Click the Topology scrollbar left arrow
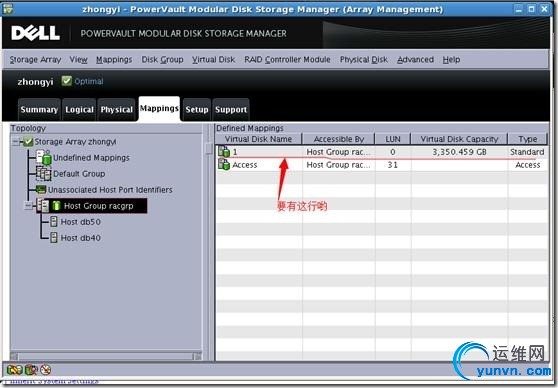This screenshot has width=558, height=388. [14, 356]
